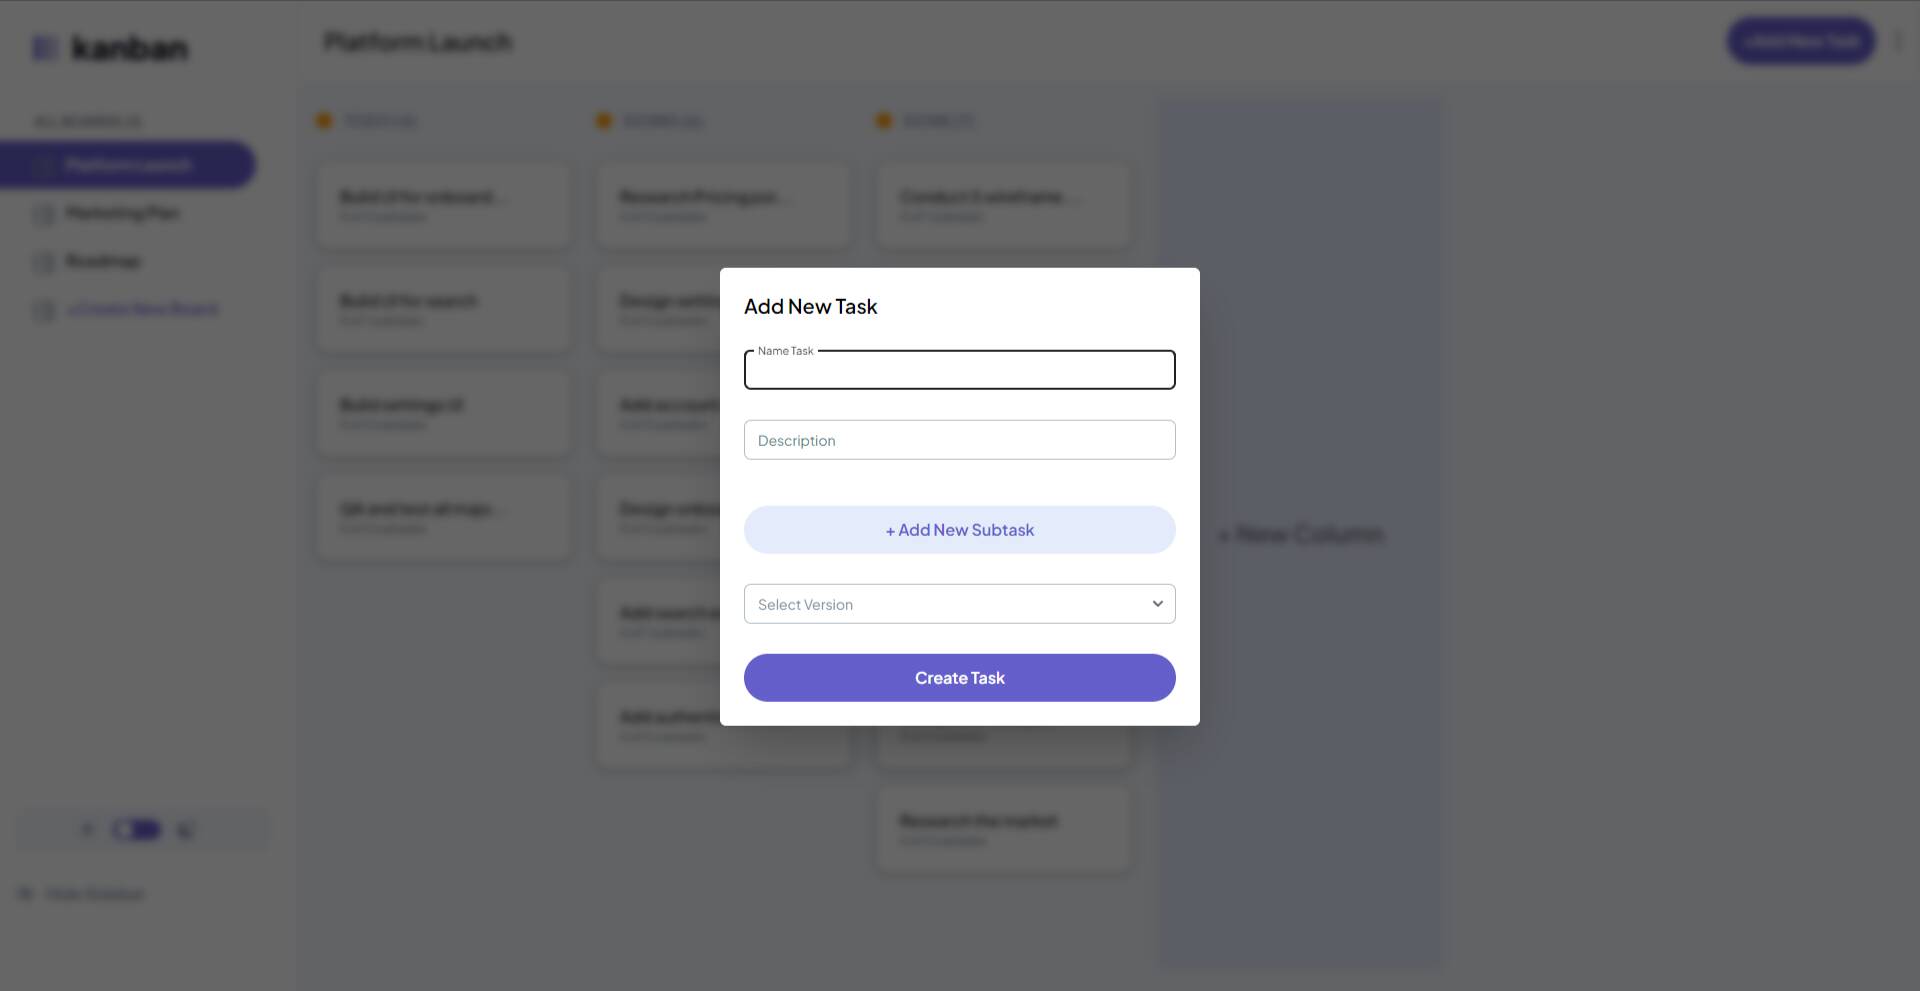The width and height of the screenshot is (1920, 991).
Task: Click Add New Task header button
Action: pyautogui.click(x=1801, y=41)
